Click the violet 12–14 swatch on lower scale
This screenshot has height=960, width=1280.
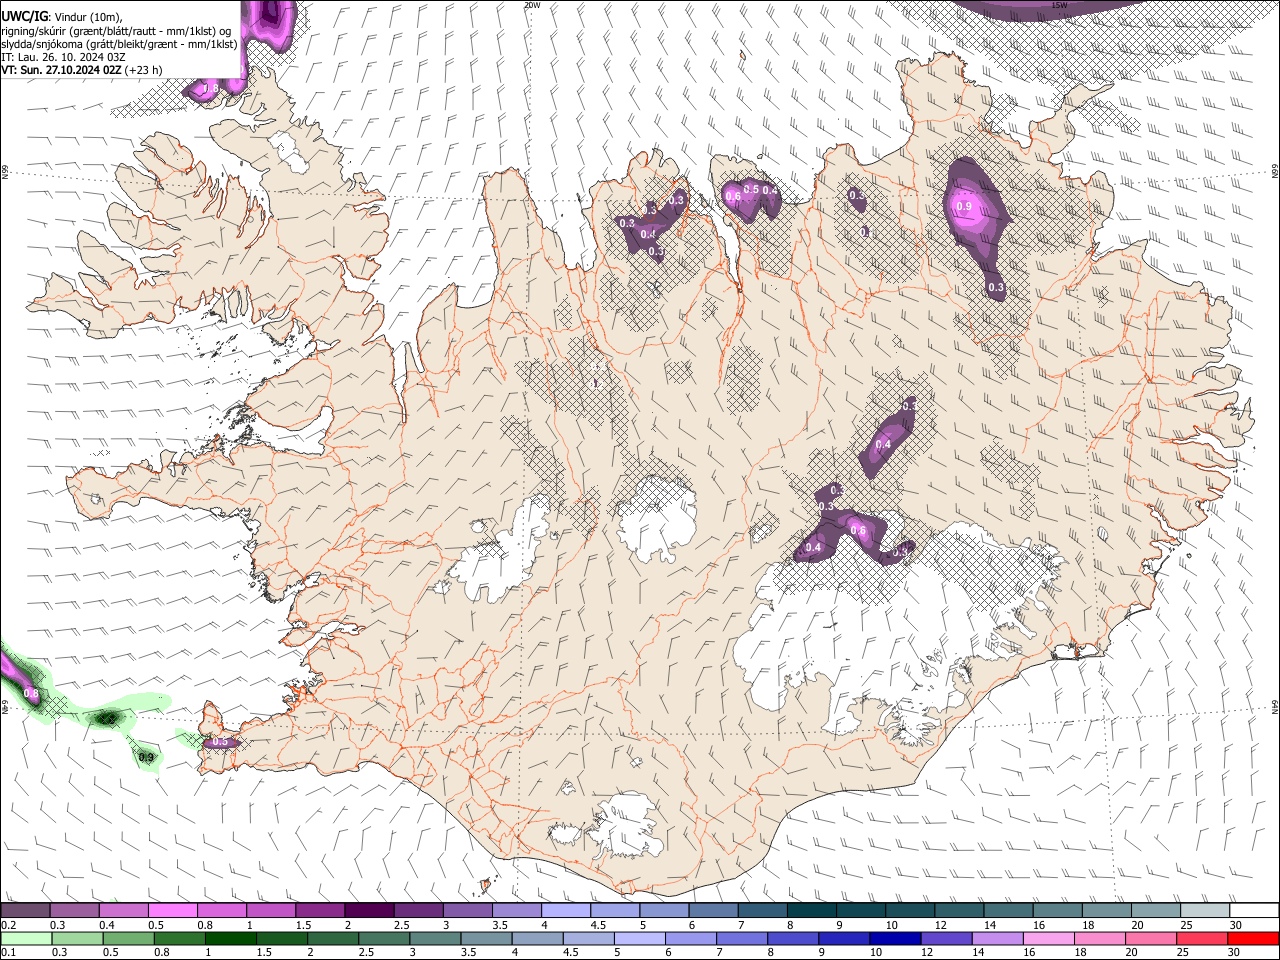point(947,938)
